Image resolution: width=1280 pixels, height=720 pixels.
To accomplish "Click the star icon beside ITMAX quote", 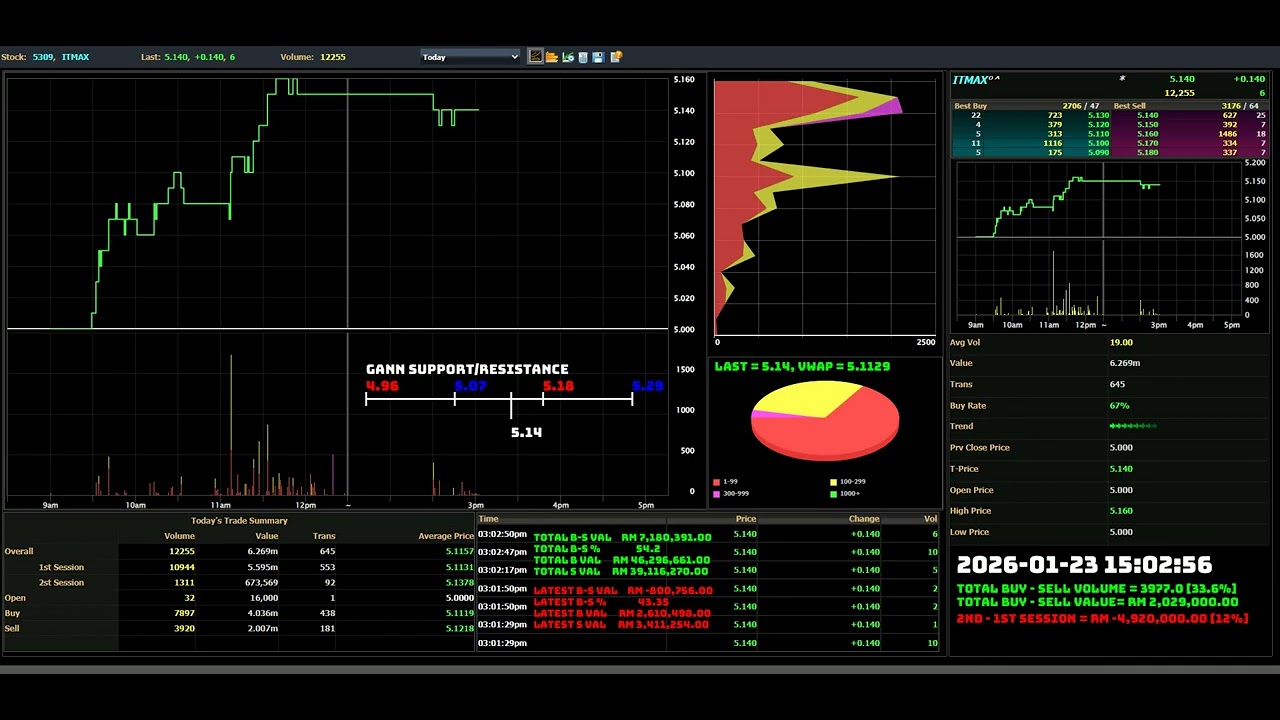I will (1122, 79).
